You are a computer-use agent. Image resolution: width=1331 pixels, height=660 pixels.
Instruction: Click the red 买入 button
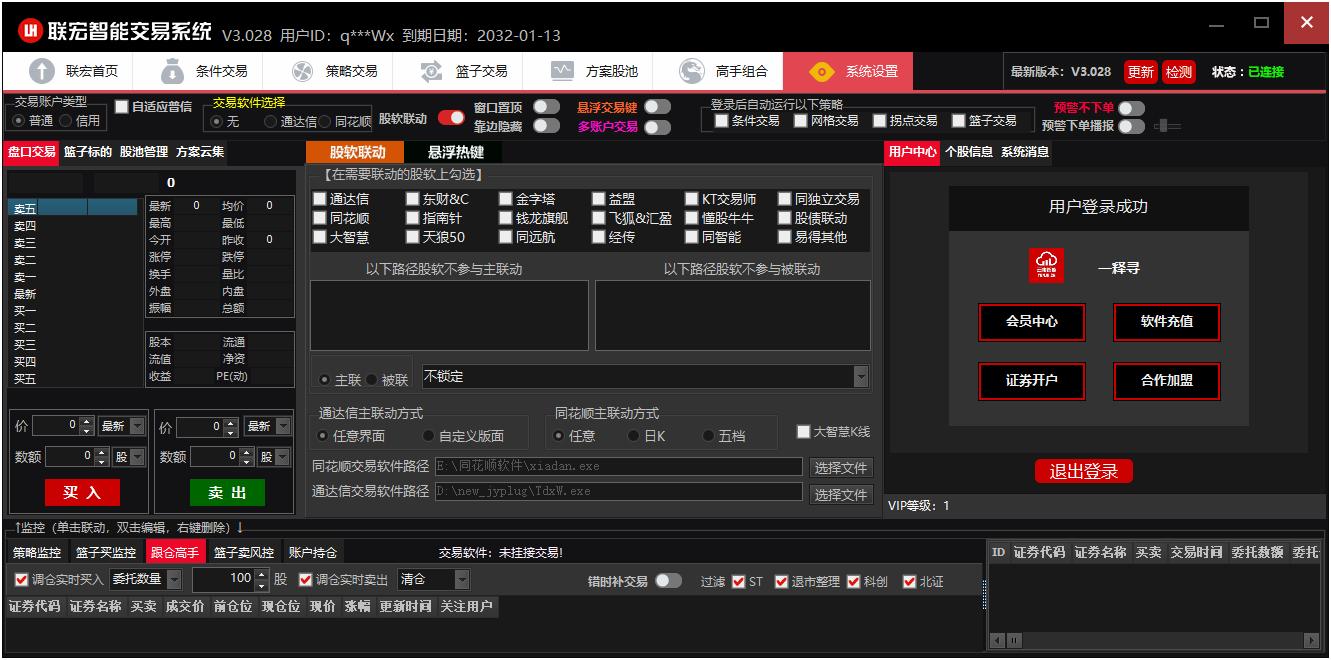coord(82,493)
